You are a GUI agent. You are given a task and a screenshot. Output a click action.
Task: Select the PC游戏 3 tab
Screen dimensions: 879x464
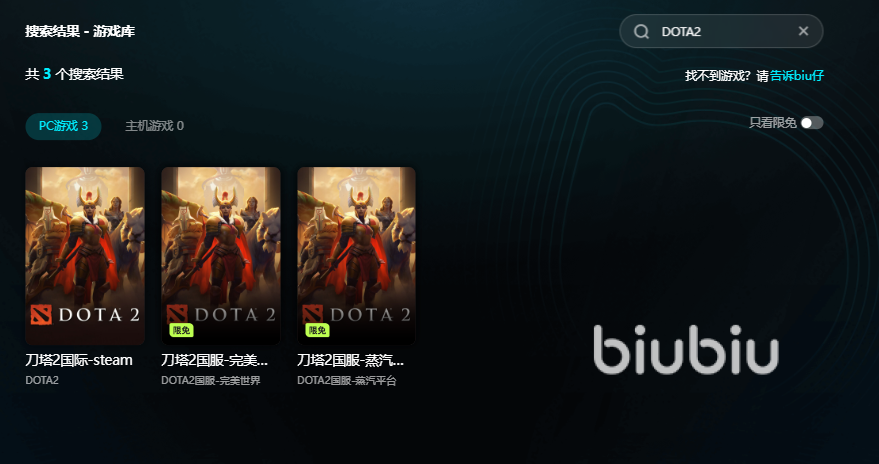point(63,126)
